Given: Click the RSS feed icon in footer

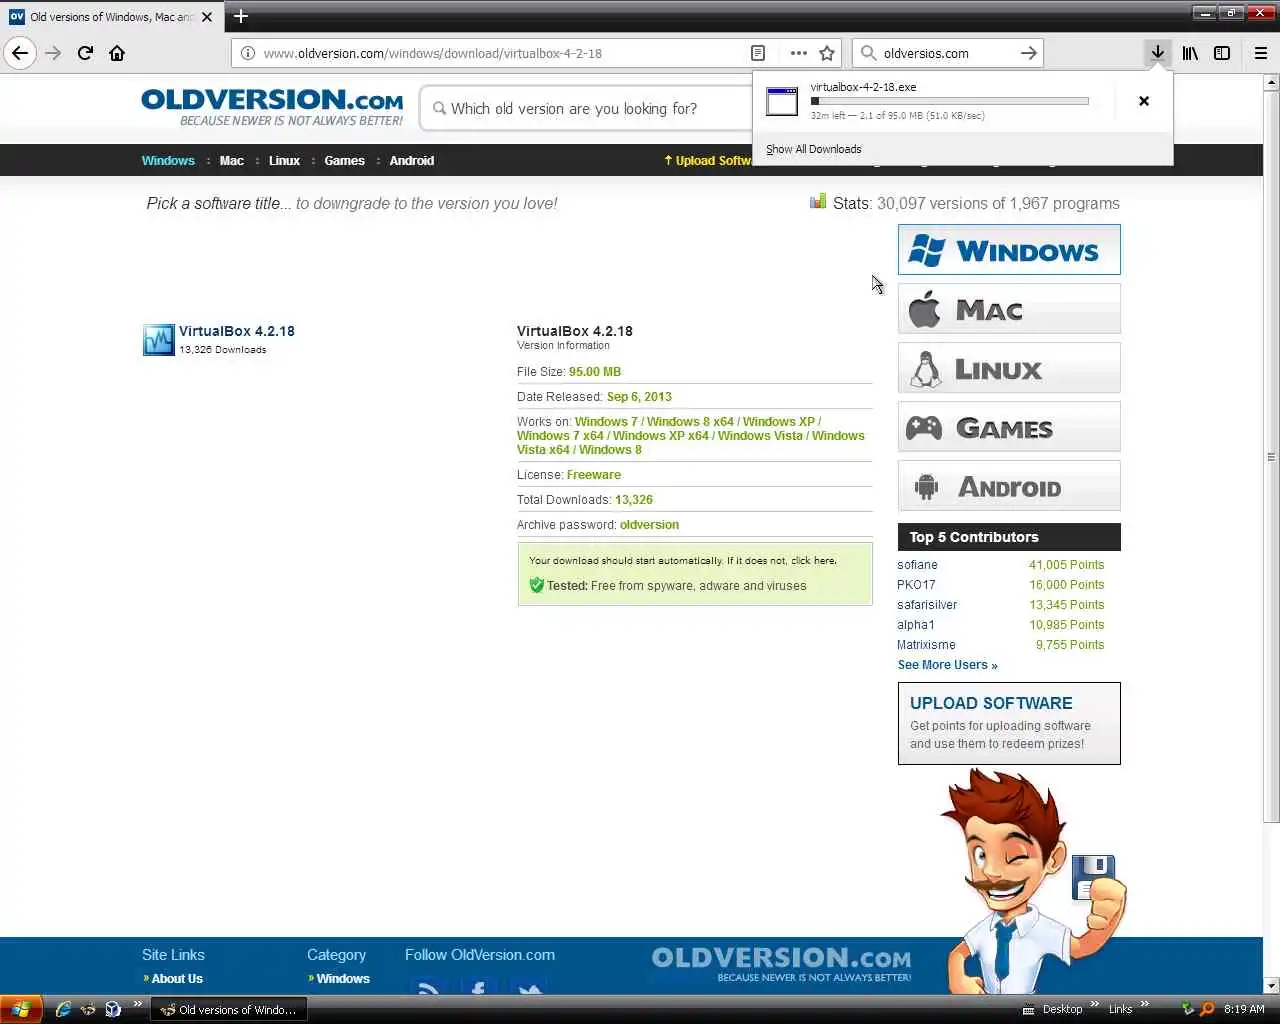Looking at the screenshot, I should coord(429,988).
